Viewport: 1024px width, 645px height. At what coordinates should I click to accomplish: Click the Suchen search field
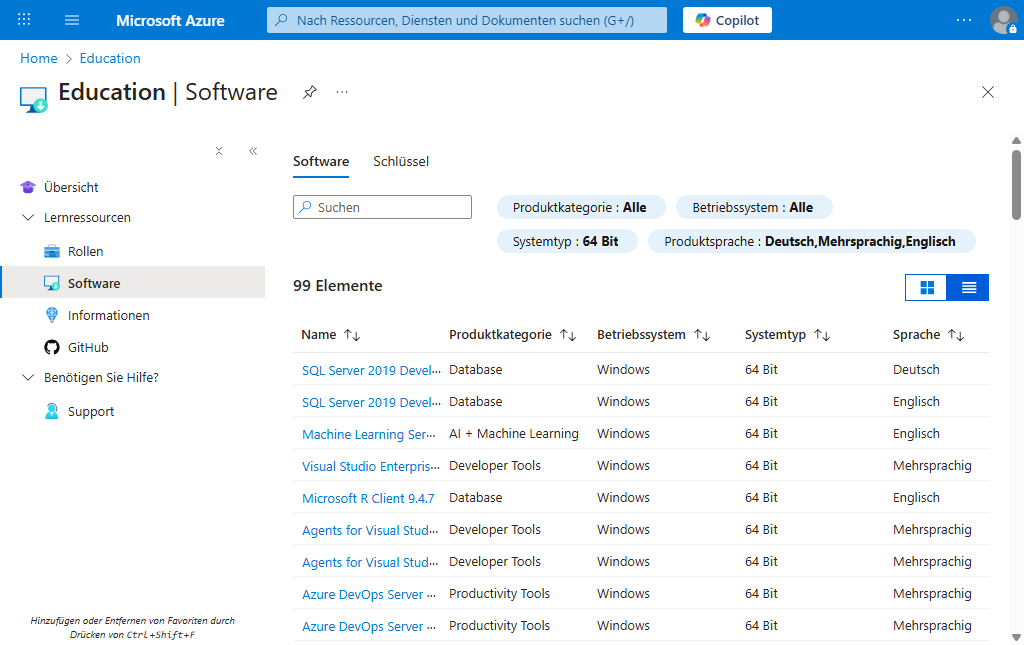(382, 207)
